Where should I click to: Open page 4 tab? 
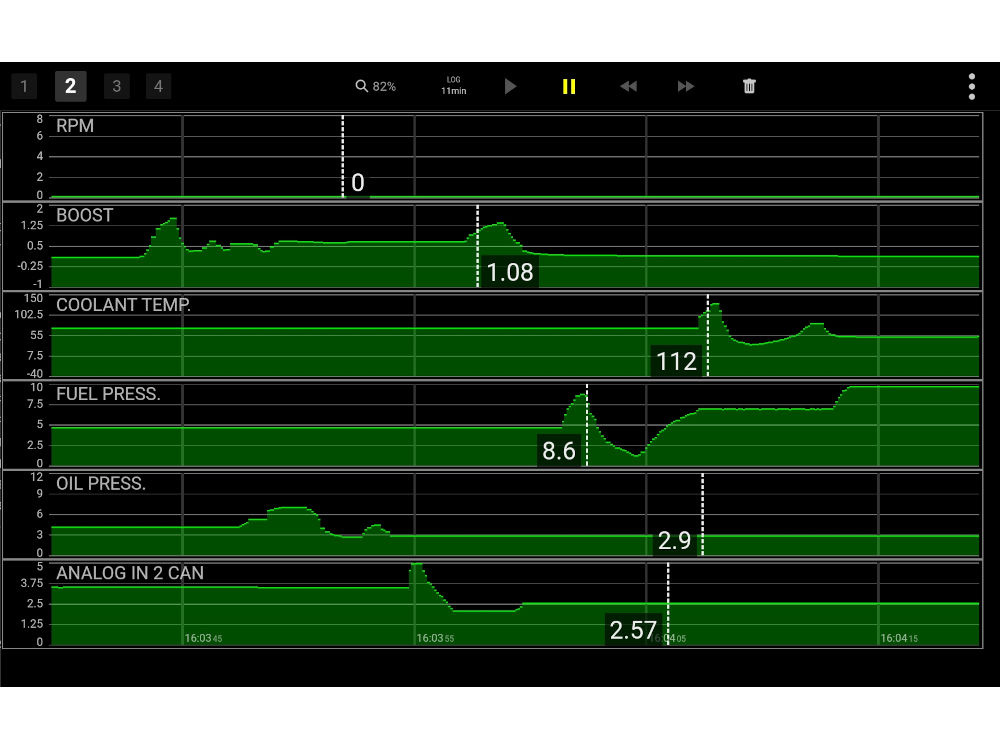[158, 87]
